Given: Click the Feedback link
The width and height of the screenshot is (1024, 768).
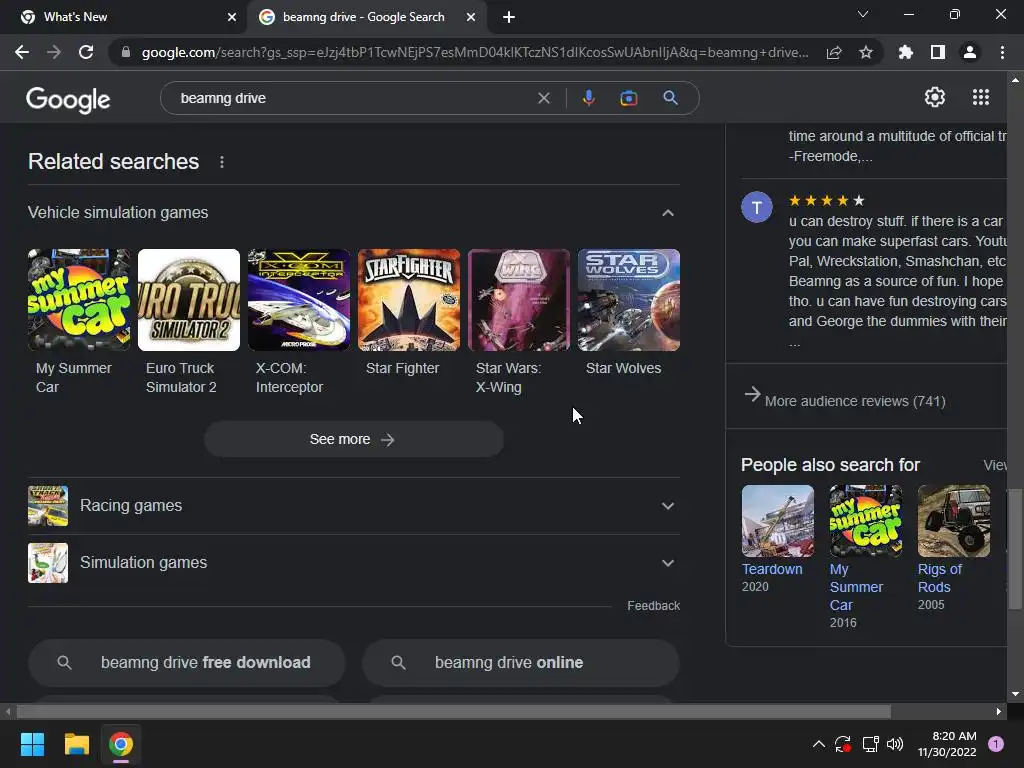Looking at the screenshot, I should coord(653,605).
